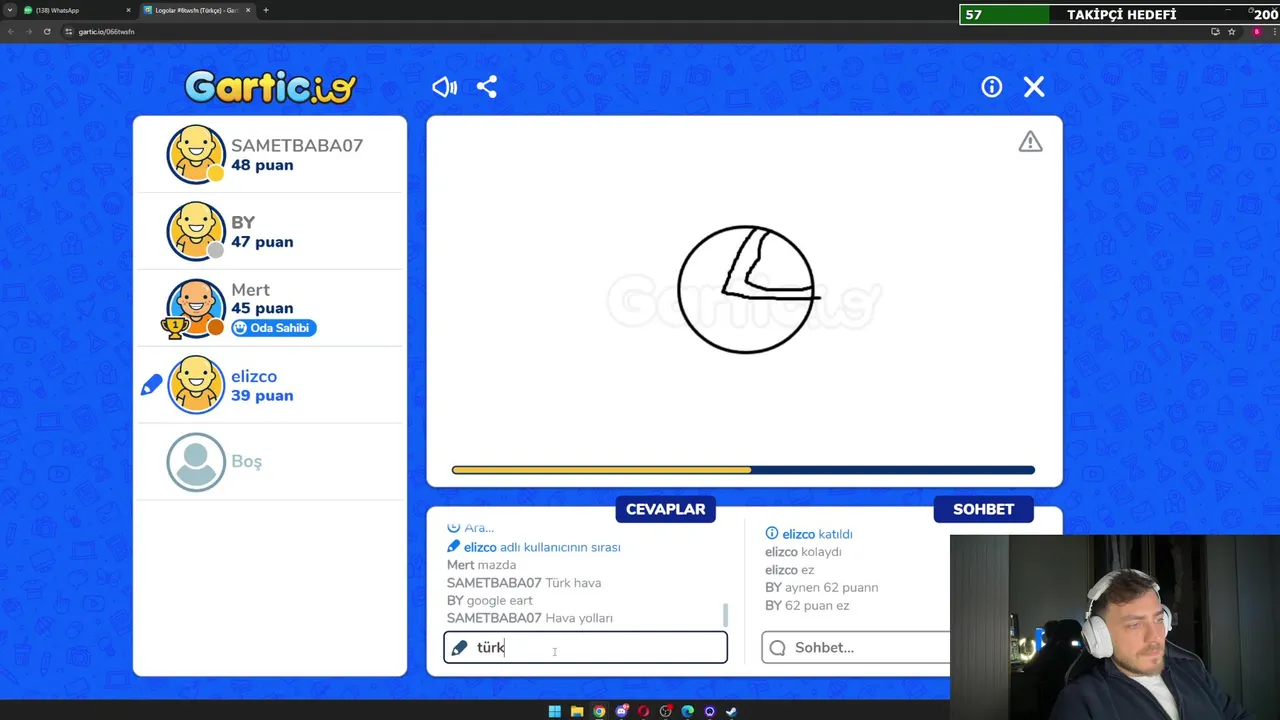Click the elizco katıldı chat message
The width and height of the screenshot is (1280, 720).
pos(809,534)
